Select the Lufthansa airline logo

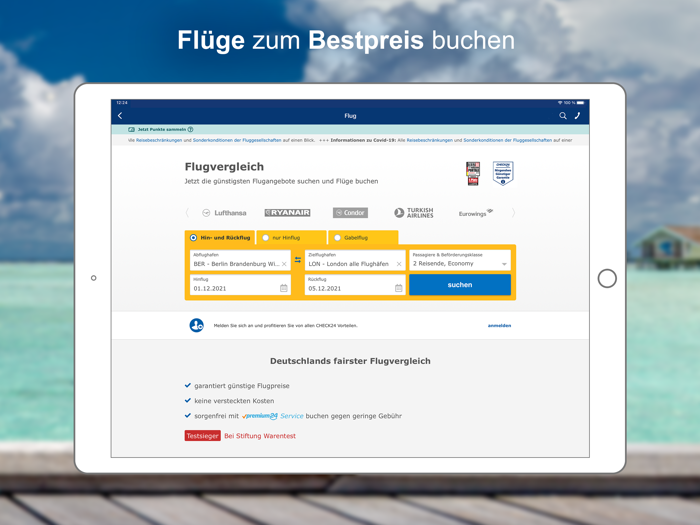(x=224, y=213)
